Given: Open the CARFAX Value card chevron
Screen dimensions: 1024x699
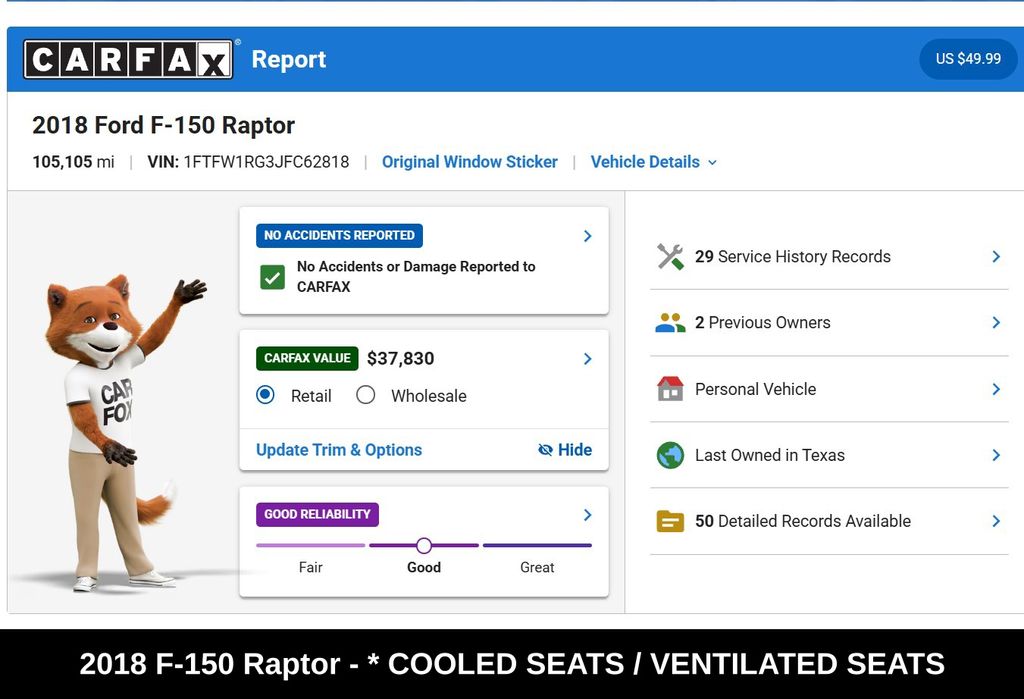Looking at the screenshot, I should 588,359.
